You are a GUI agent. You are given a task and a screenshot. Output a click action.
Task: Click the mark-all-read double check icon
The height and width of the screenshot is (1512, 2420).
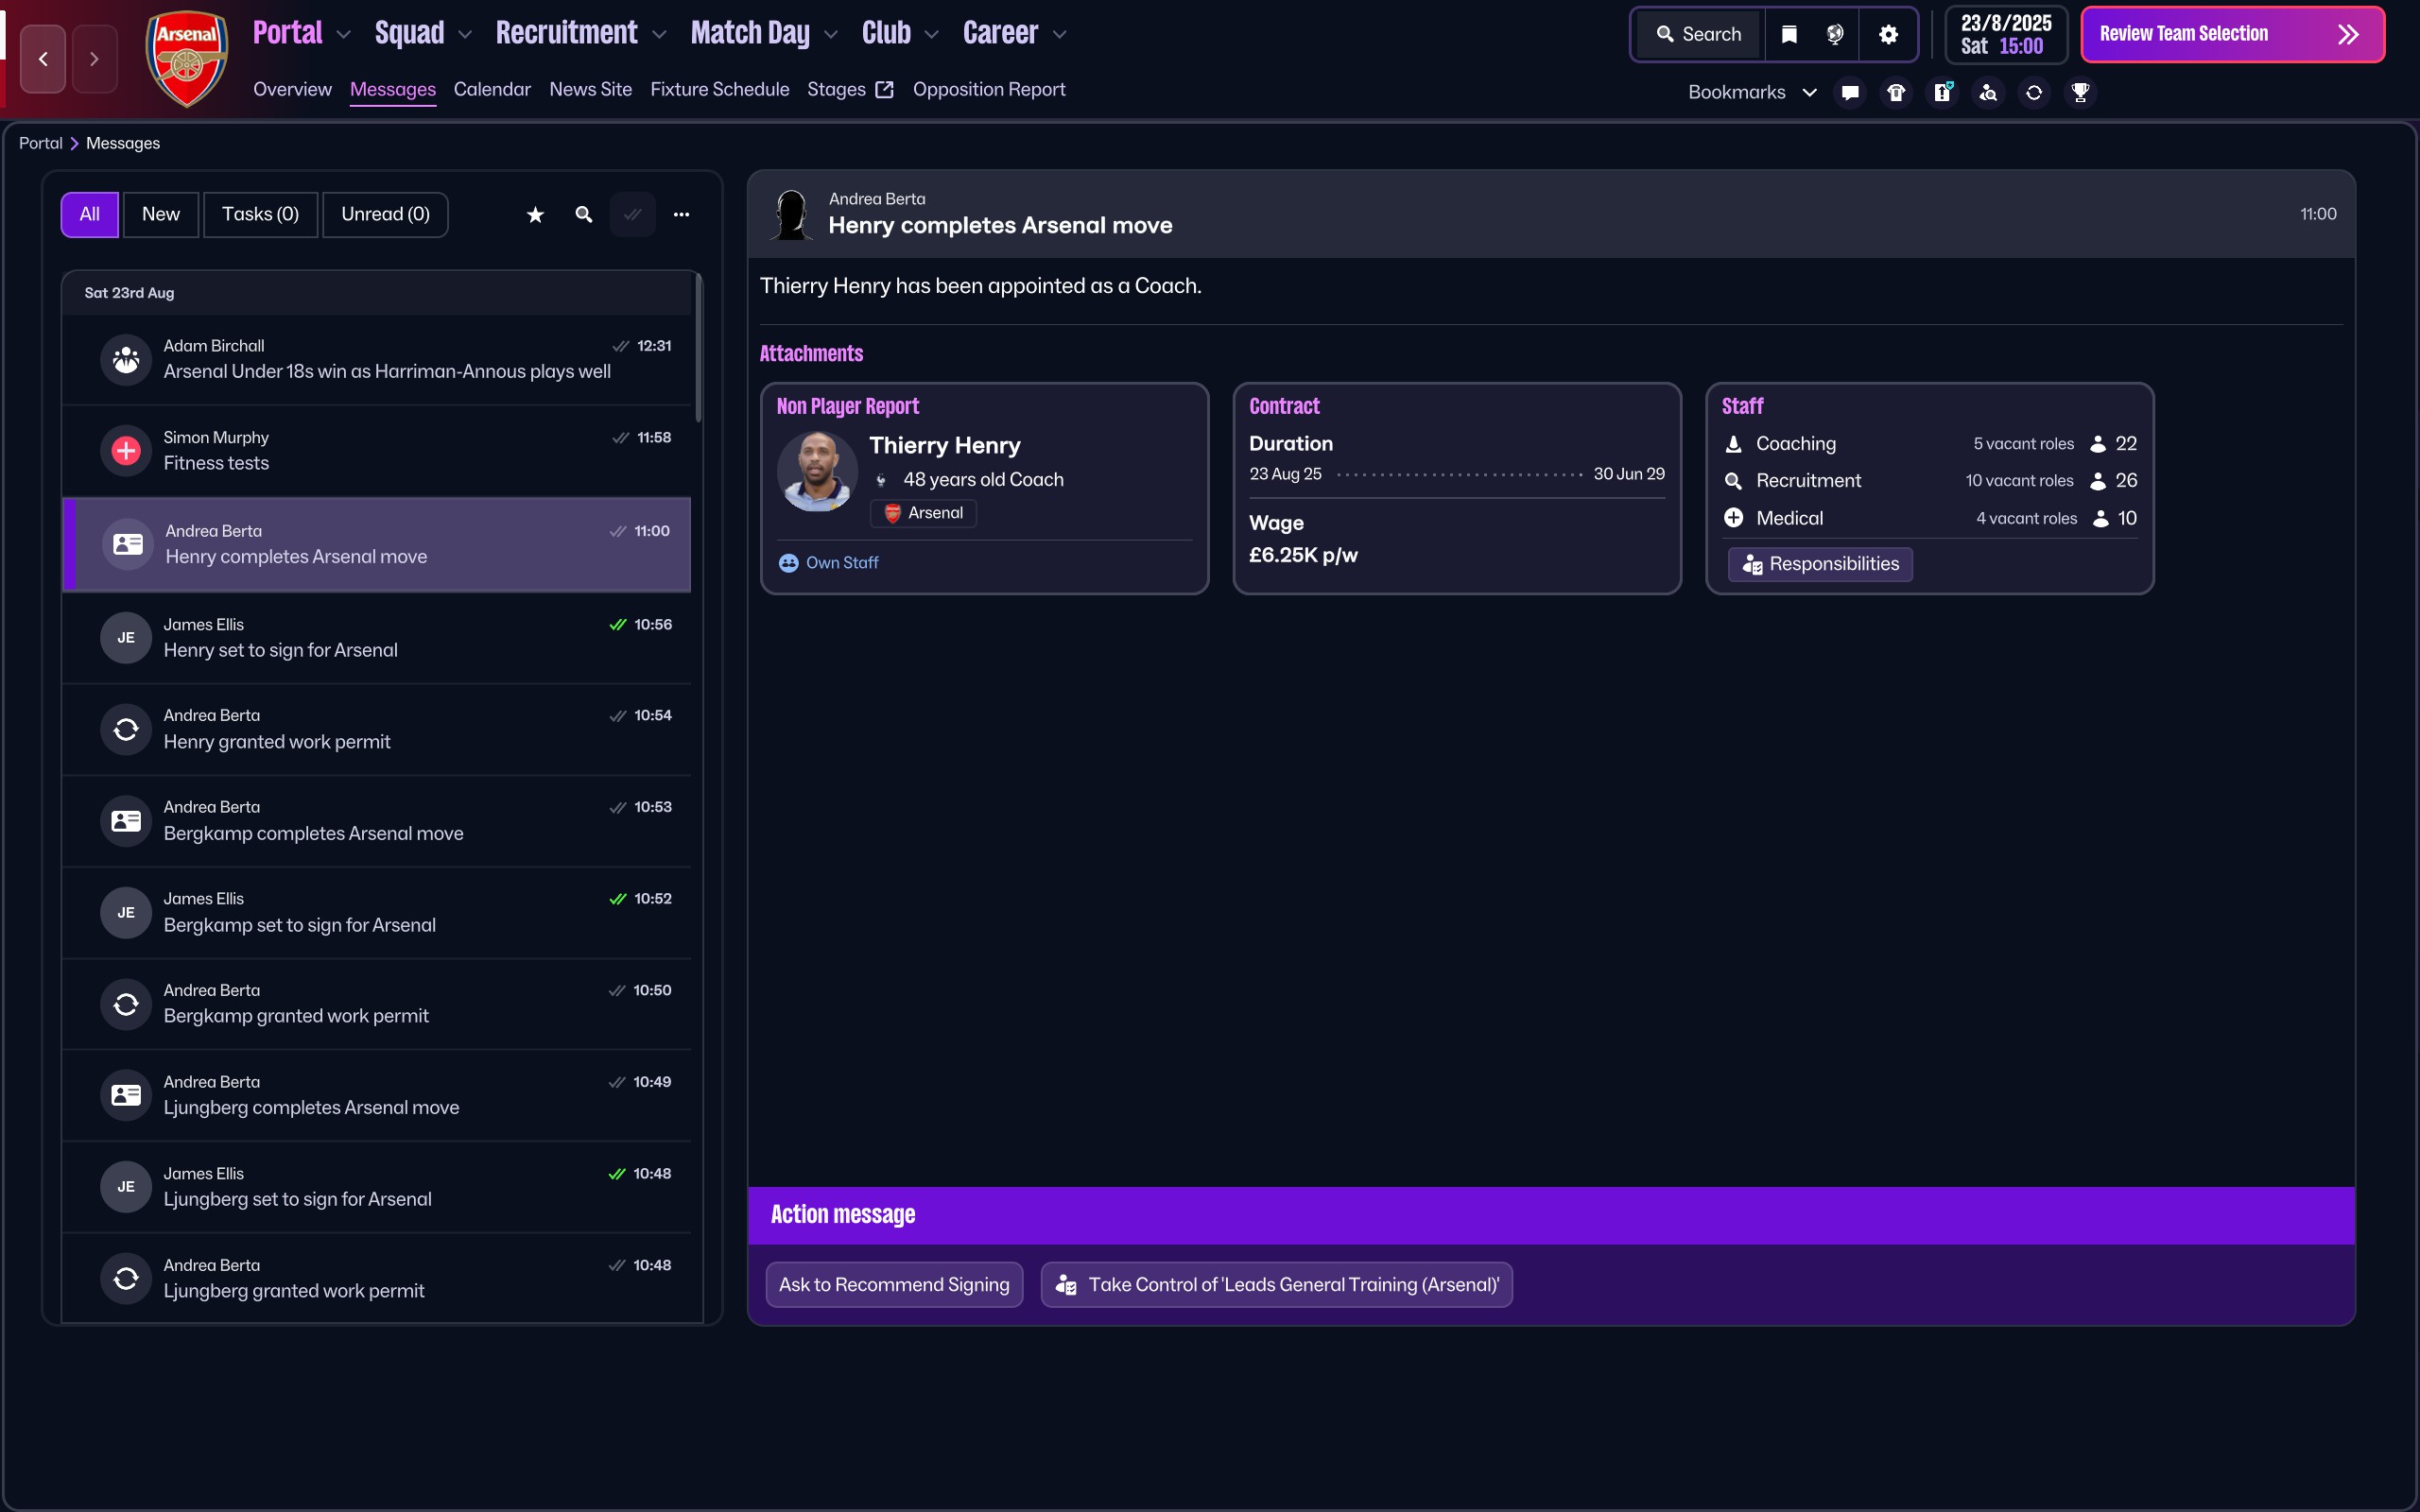click(x=632, y=214)
